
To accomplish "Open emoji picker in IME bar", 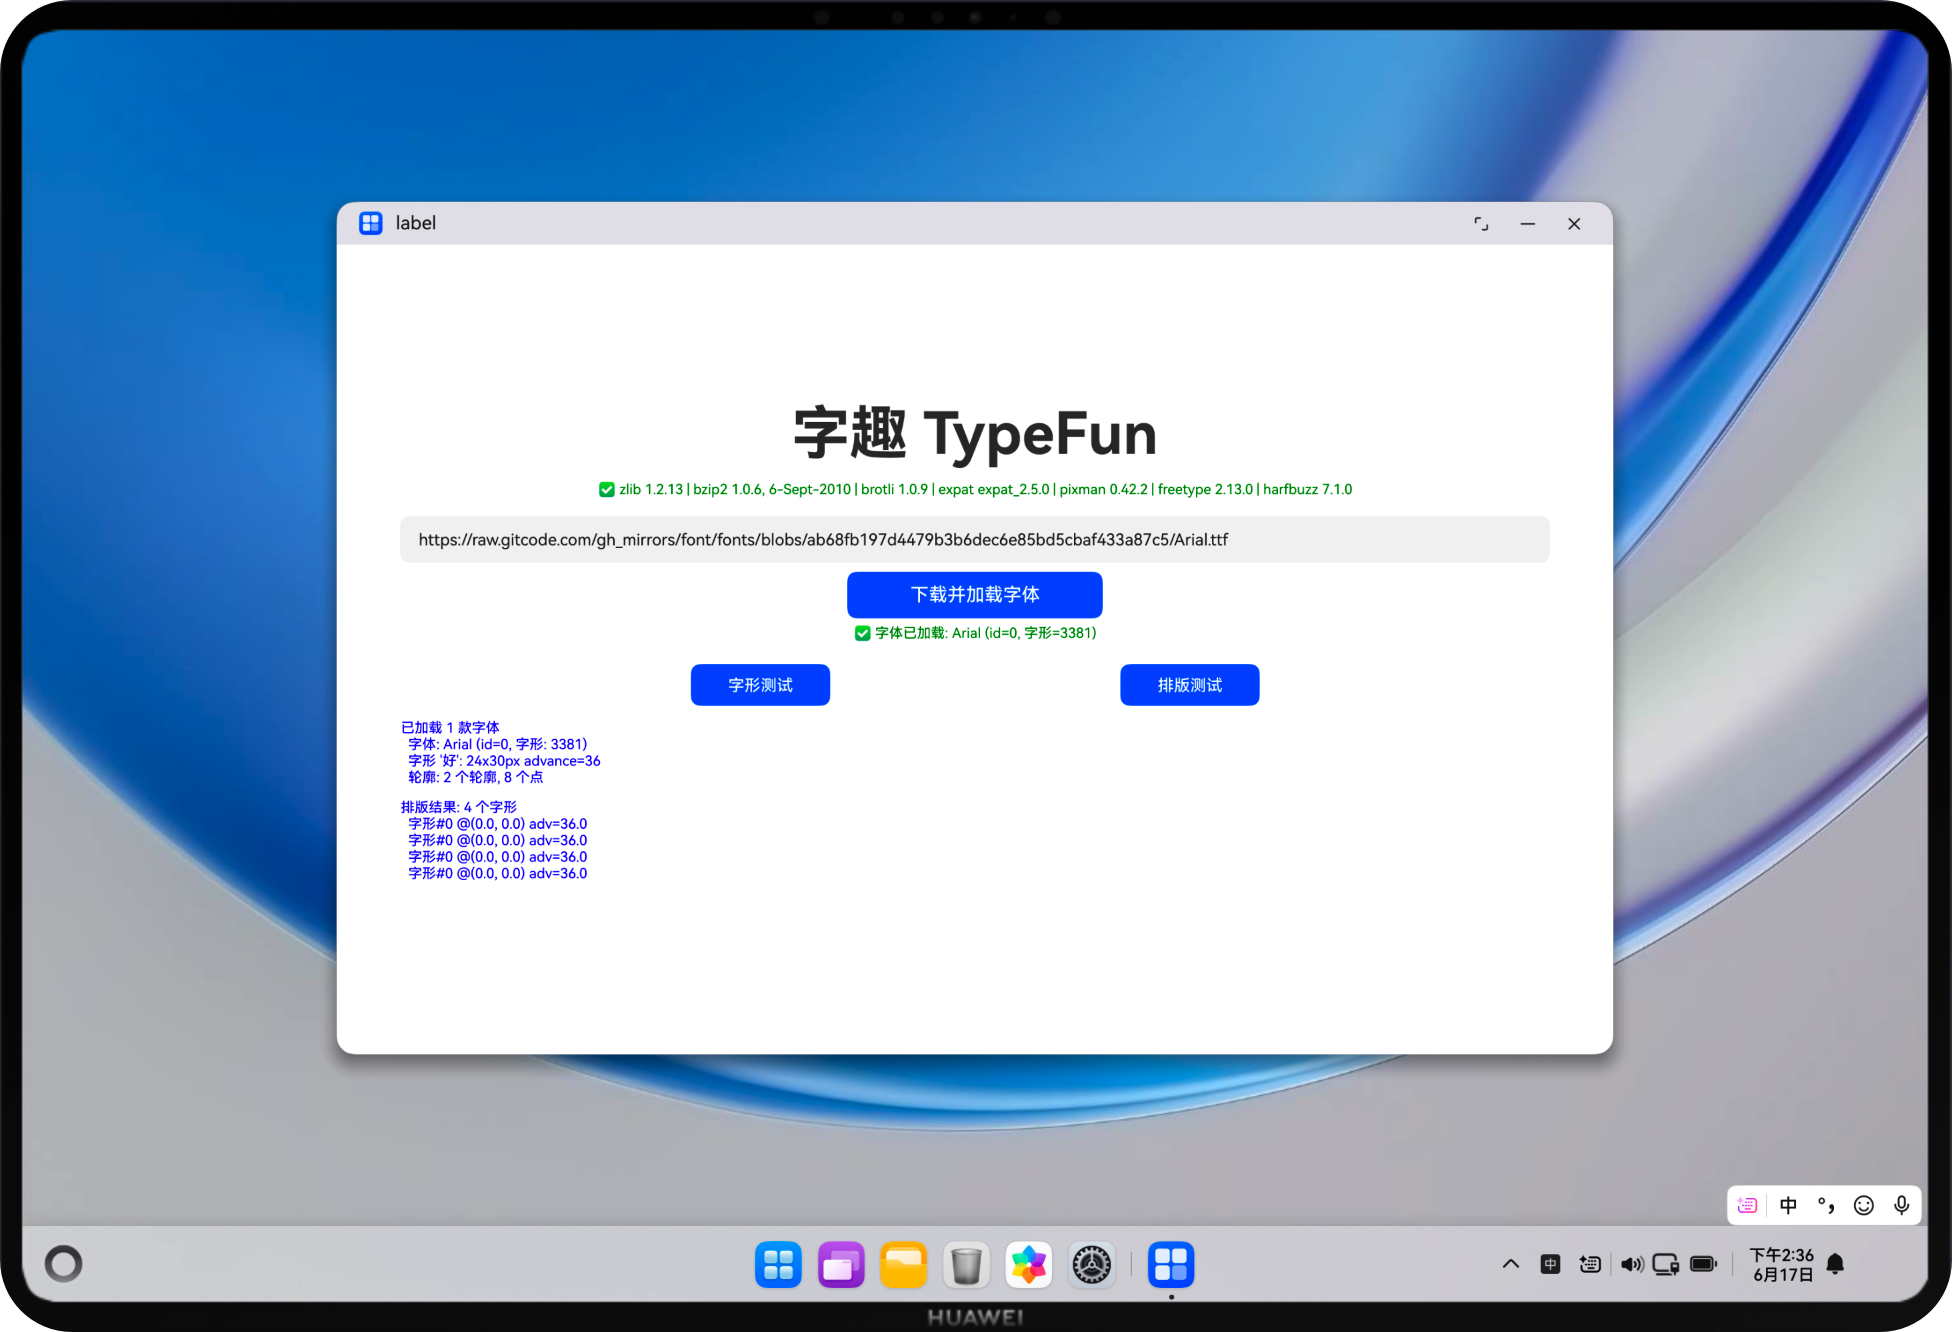I will tap(1864, 1206).
